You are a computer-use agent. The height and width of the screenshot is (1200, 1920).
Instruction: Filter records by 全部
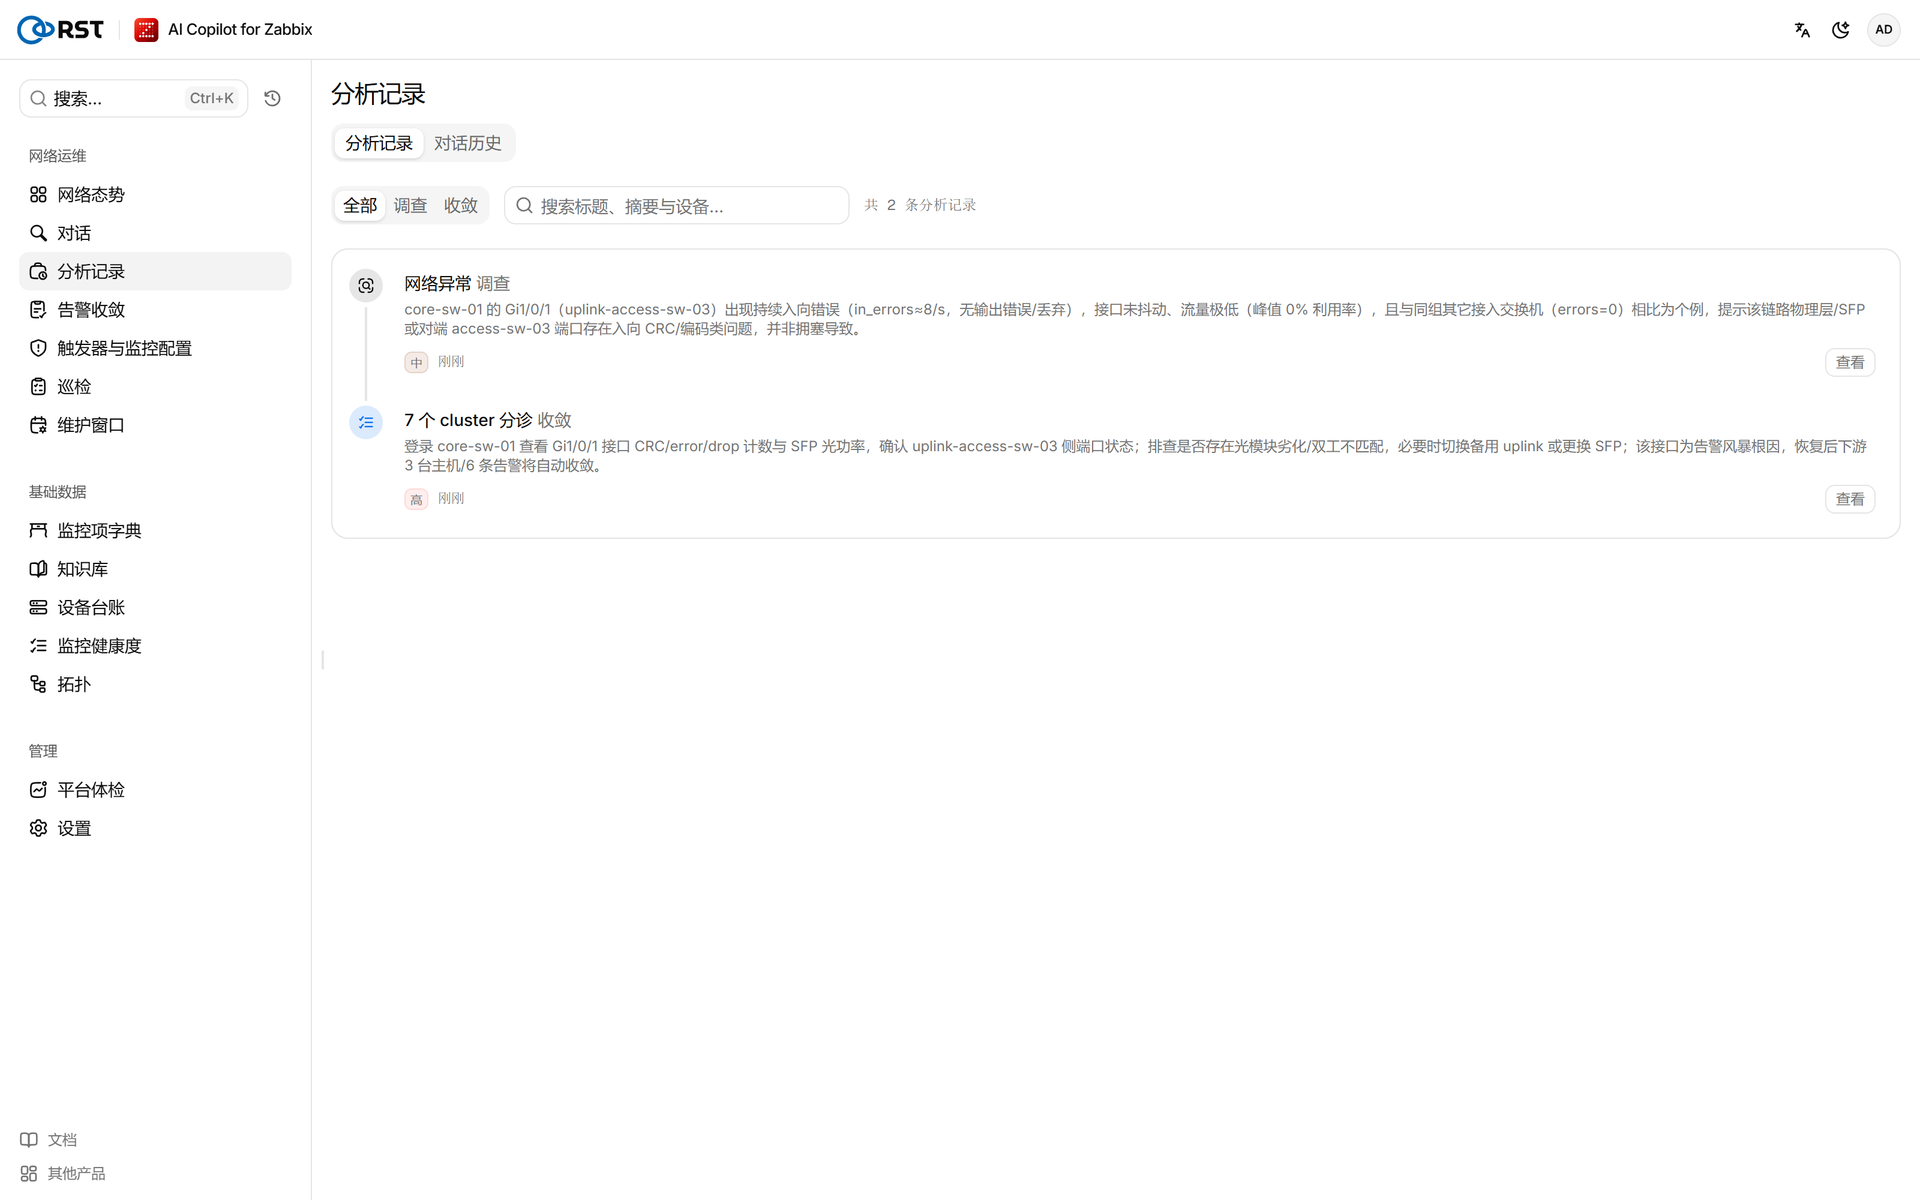pyautogui.click(x=360, y=205)
